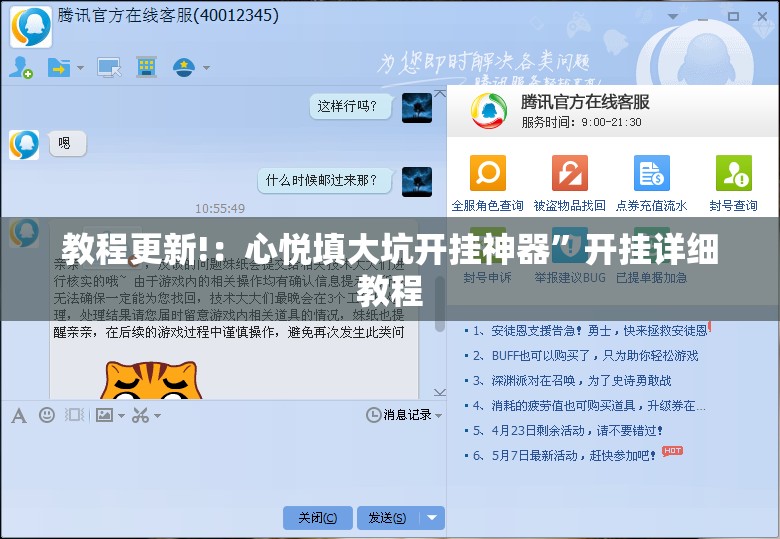
Task: Expand the screenshot scissors dropdown arrow
Action: click(157, 415)
